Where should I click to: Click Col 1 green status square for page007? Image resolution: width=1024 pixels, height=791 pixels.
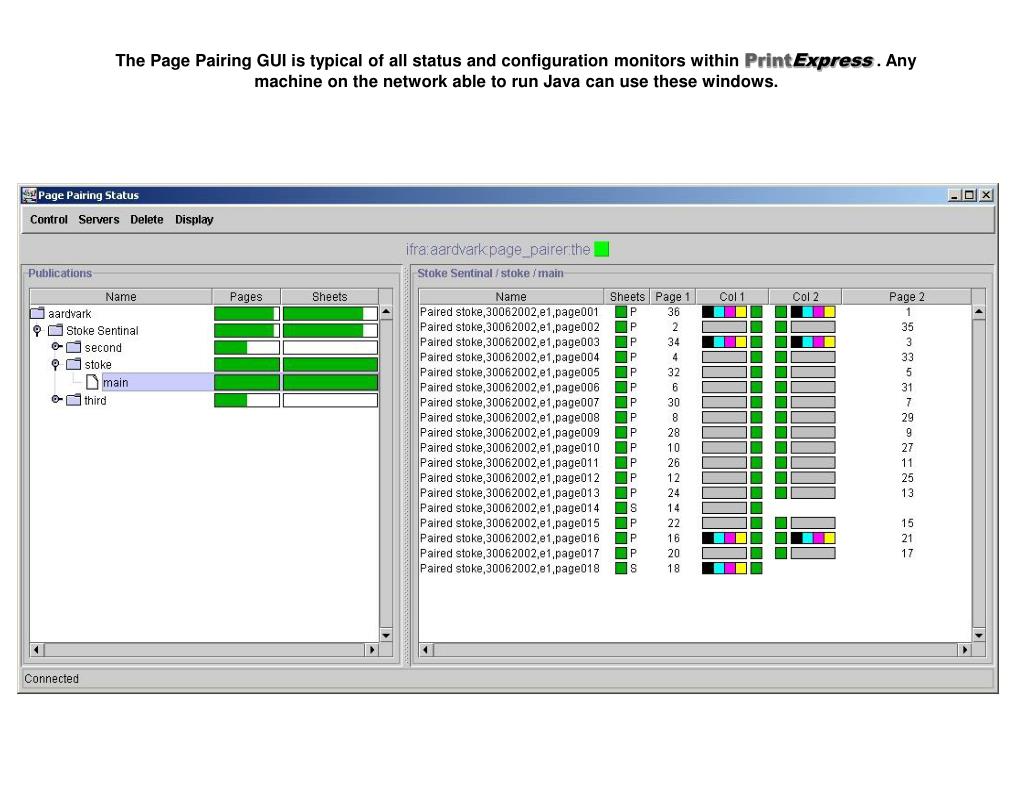[x=756, y=402]
